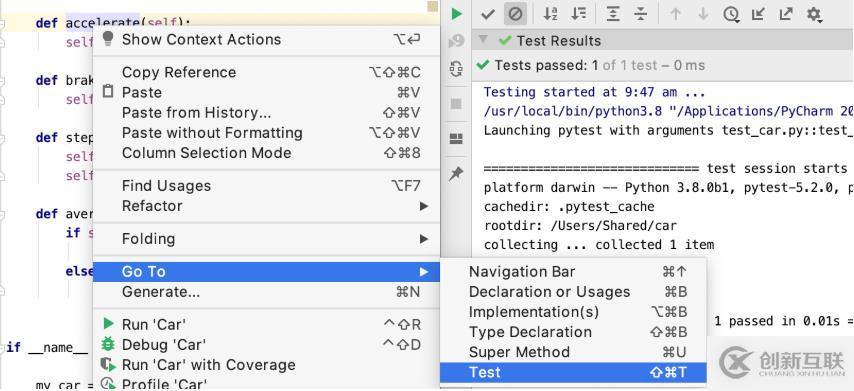Open the Folding submenu

pyautogui.click(x=266, y=239)
